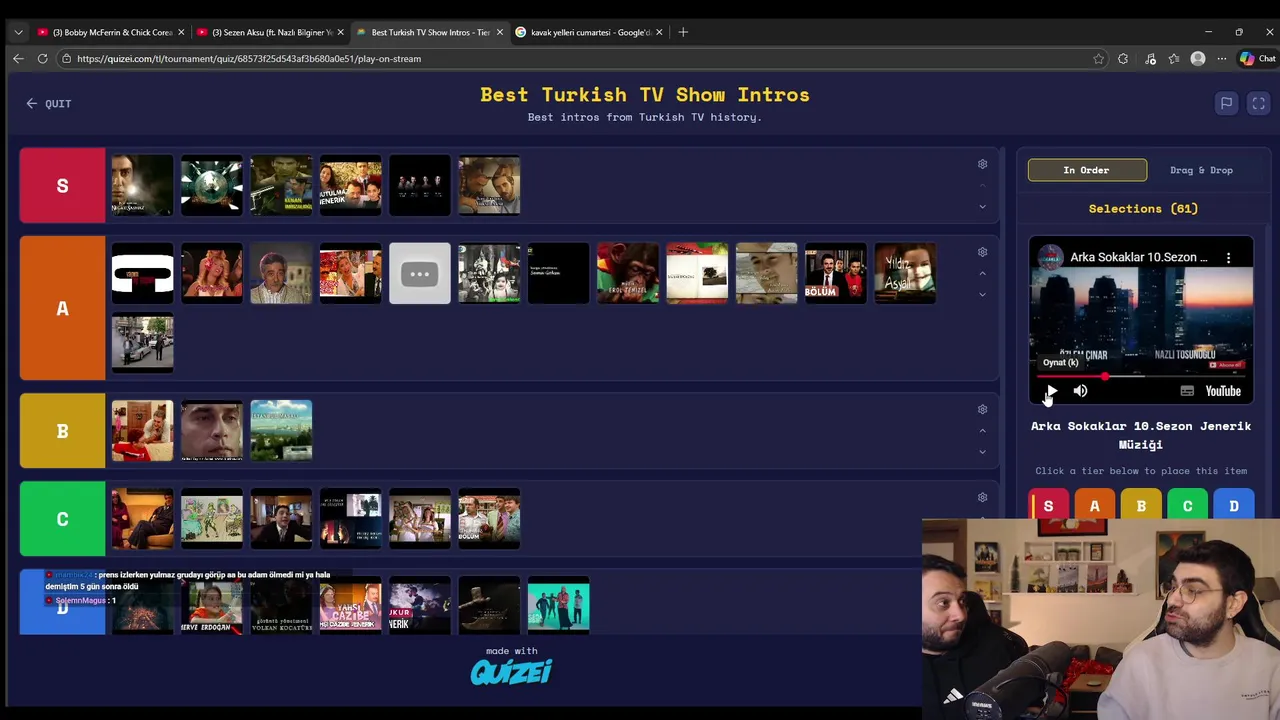Open settings gear for S tier
The height and width of the screenshot is (720, 1280).
click(x=982, y=164)
